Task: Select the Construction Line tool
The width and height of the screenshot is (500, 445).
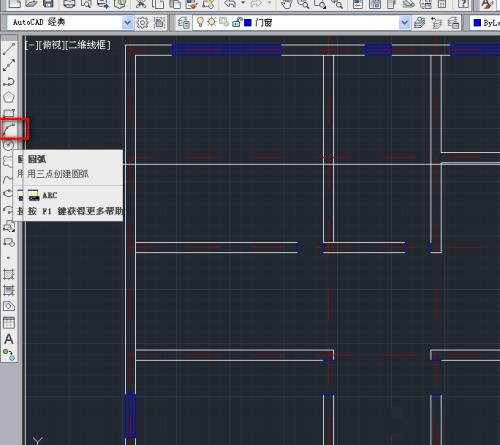Action: 9,65
